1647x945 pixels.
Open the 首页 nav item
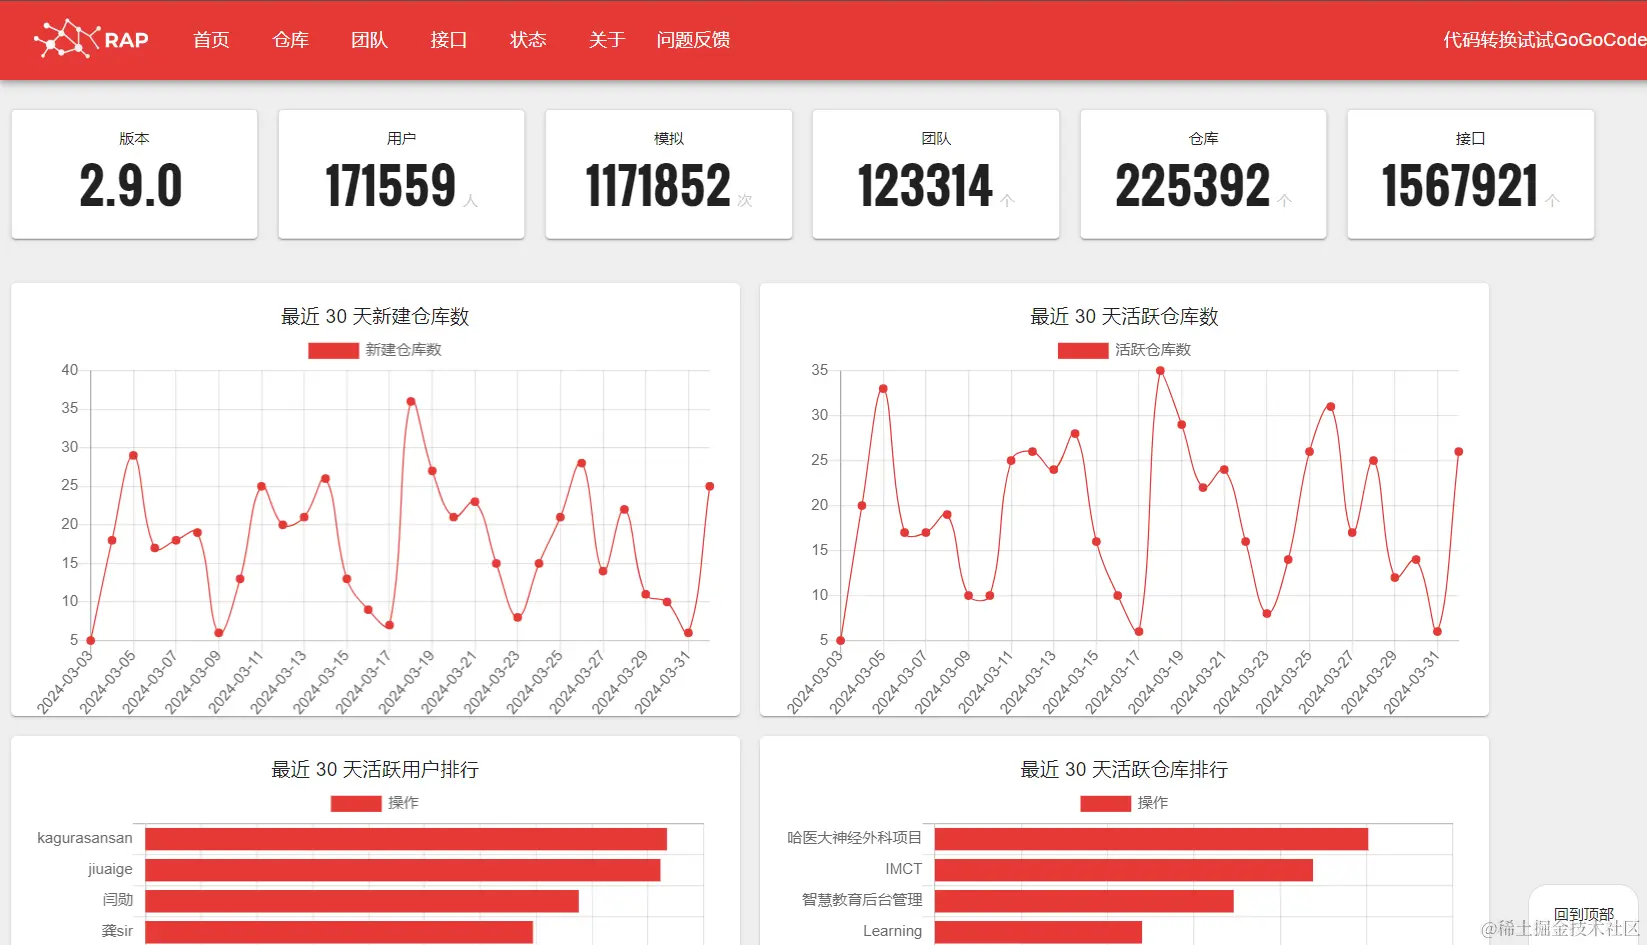211,40
